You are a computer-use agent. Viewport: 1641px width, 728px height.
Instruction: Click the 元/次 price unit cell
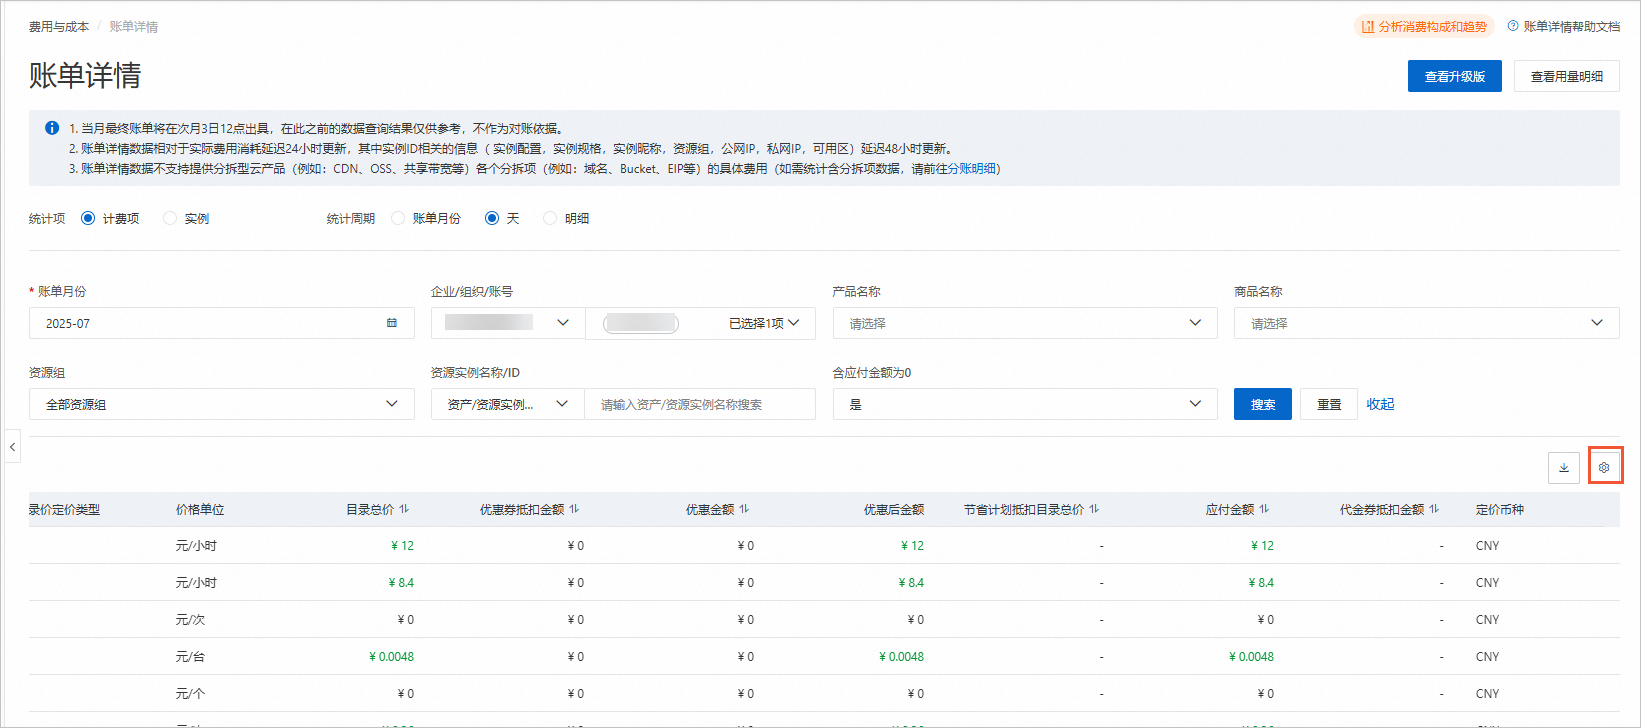pyautogui.click(x=190, y=619)
